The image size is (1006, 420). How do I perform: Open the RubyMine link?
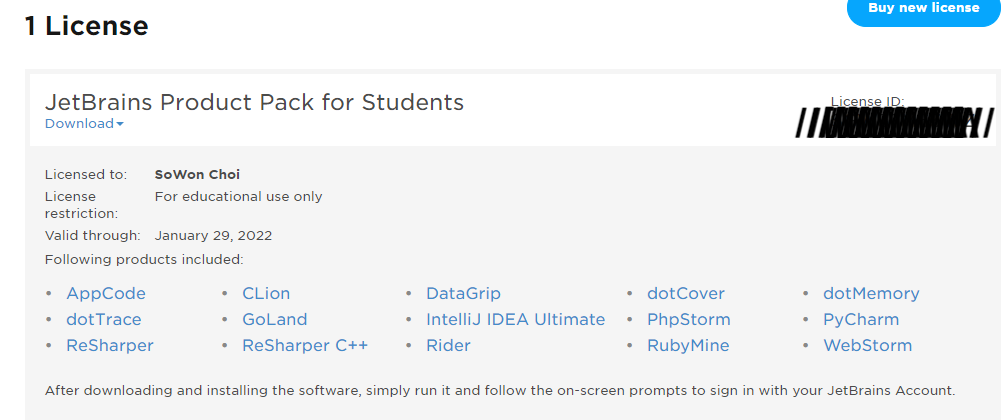(x=688, y=346)
